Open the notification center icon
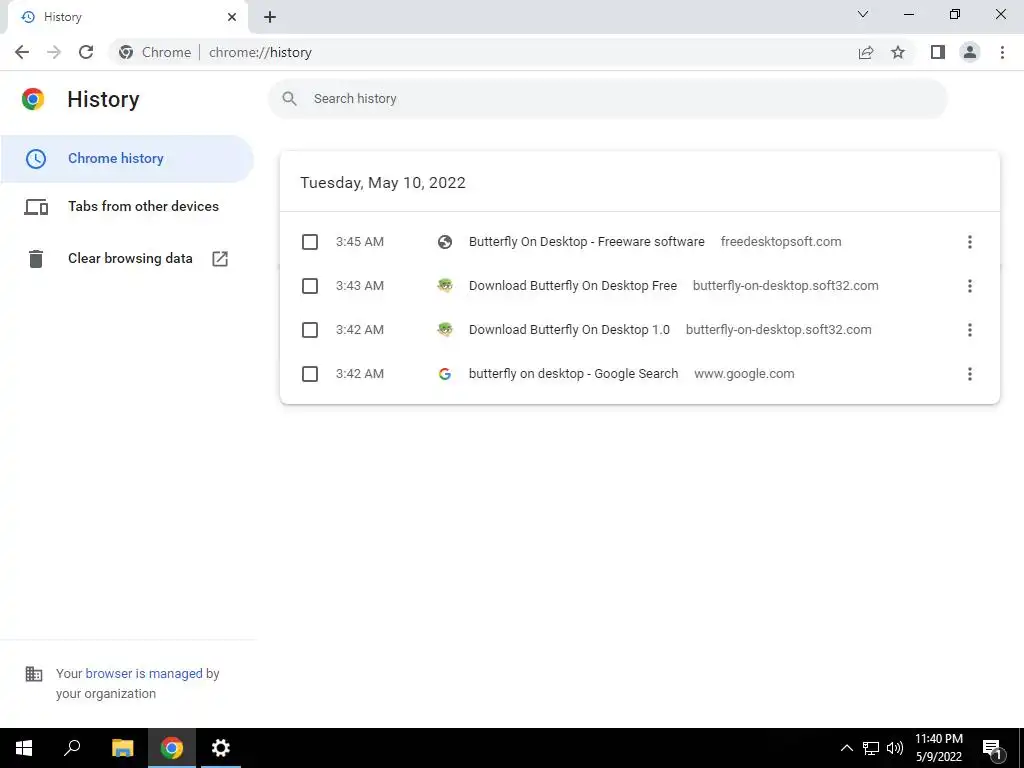 pos(993,748)
